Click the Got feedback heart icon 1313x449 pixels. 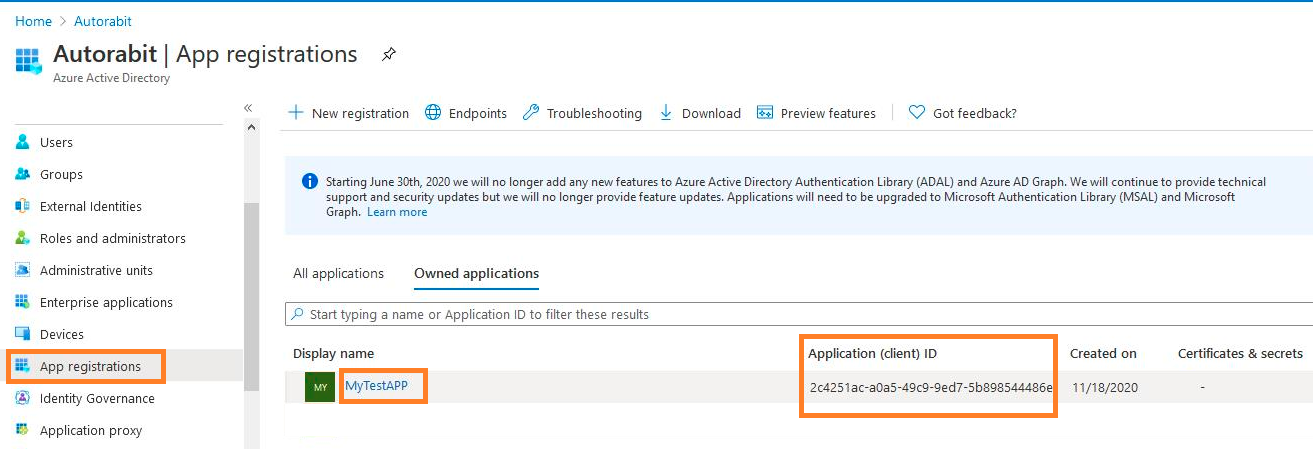tap(916, 113)
